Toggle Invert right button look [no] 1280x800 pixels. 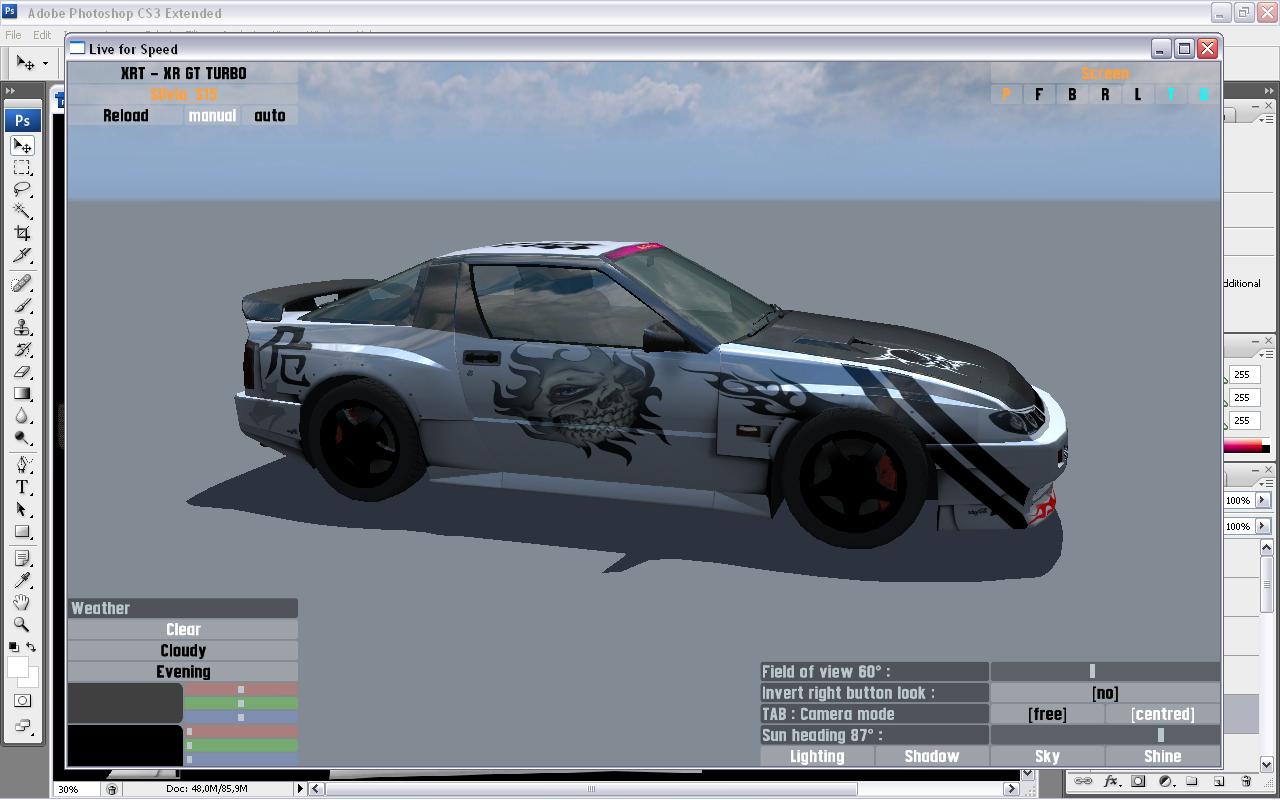pos(1105,693)
